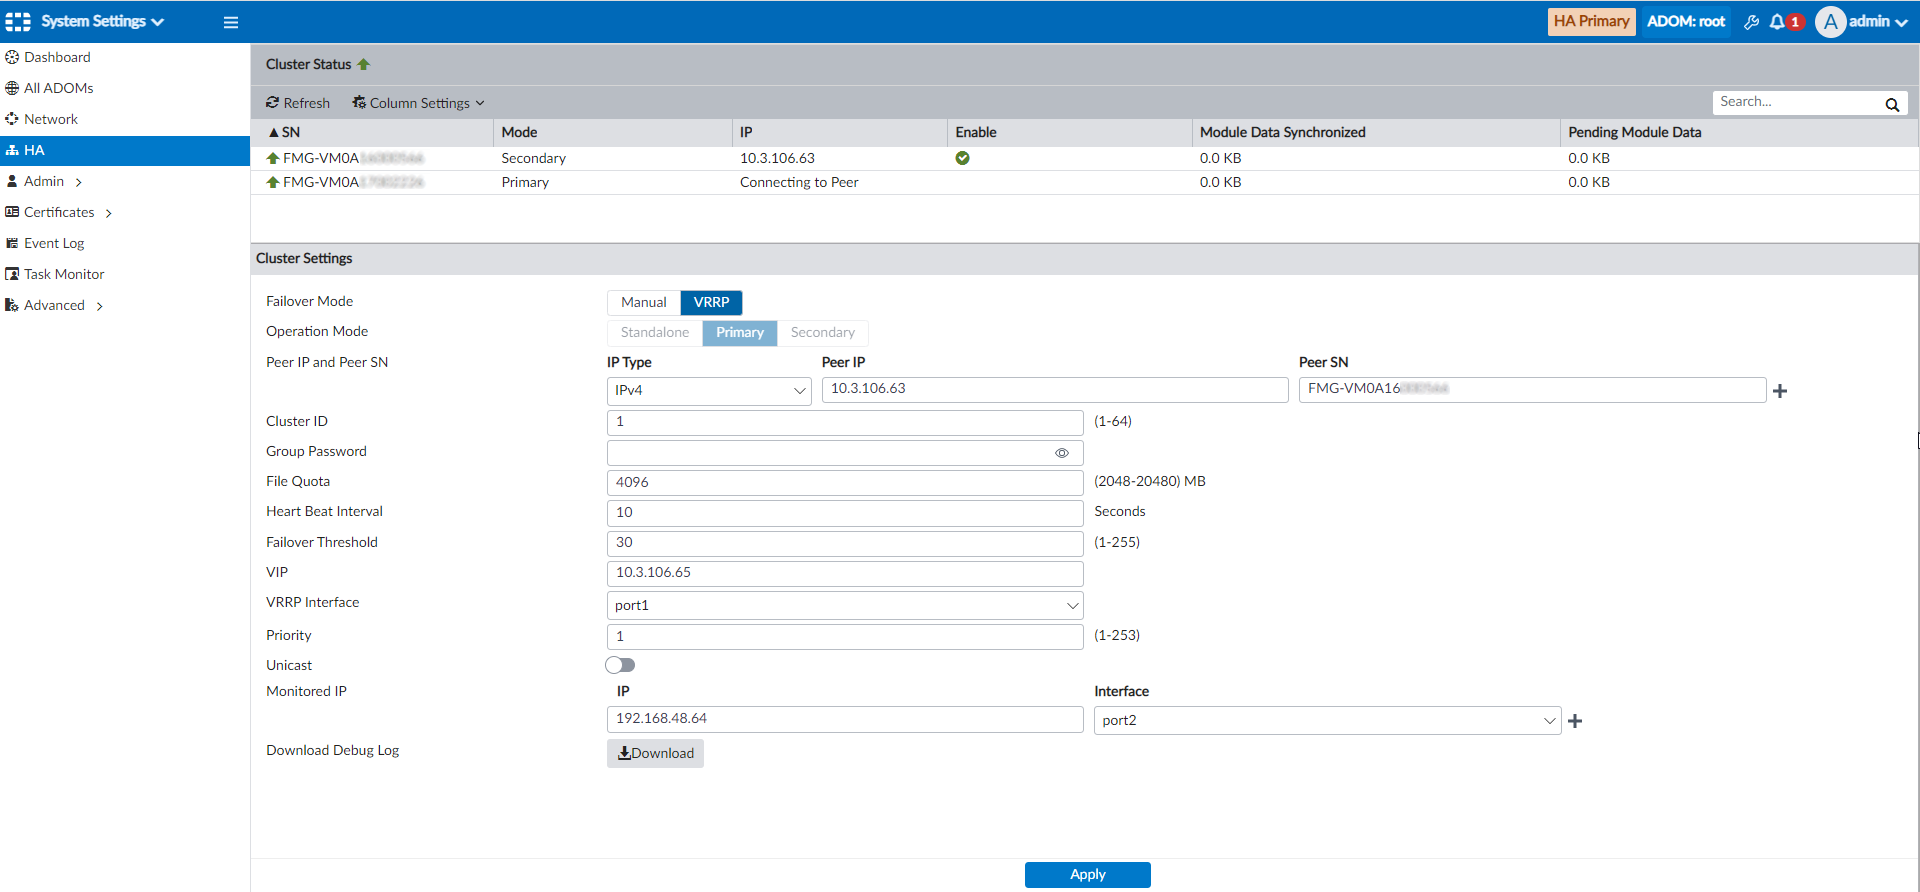Go to Network in the sidebar
This screenshot has width=1920, height=892.
click(51, 119)
